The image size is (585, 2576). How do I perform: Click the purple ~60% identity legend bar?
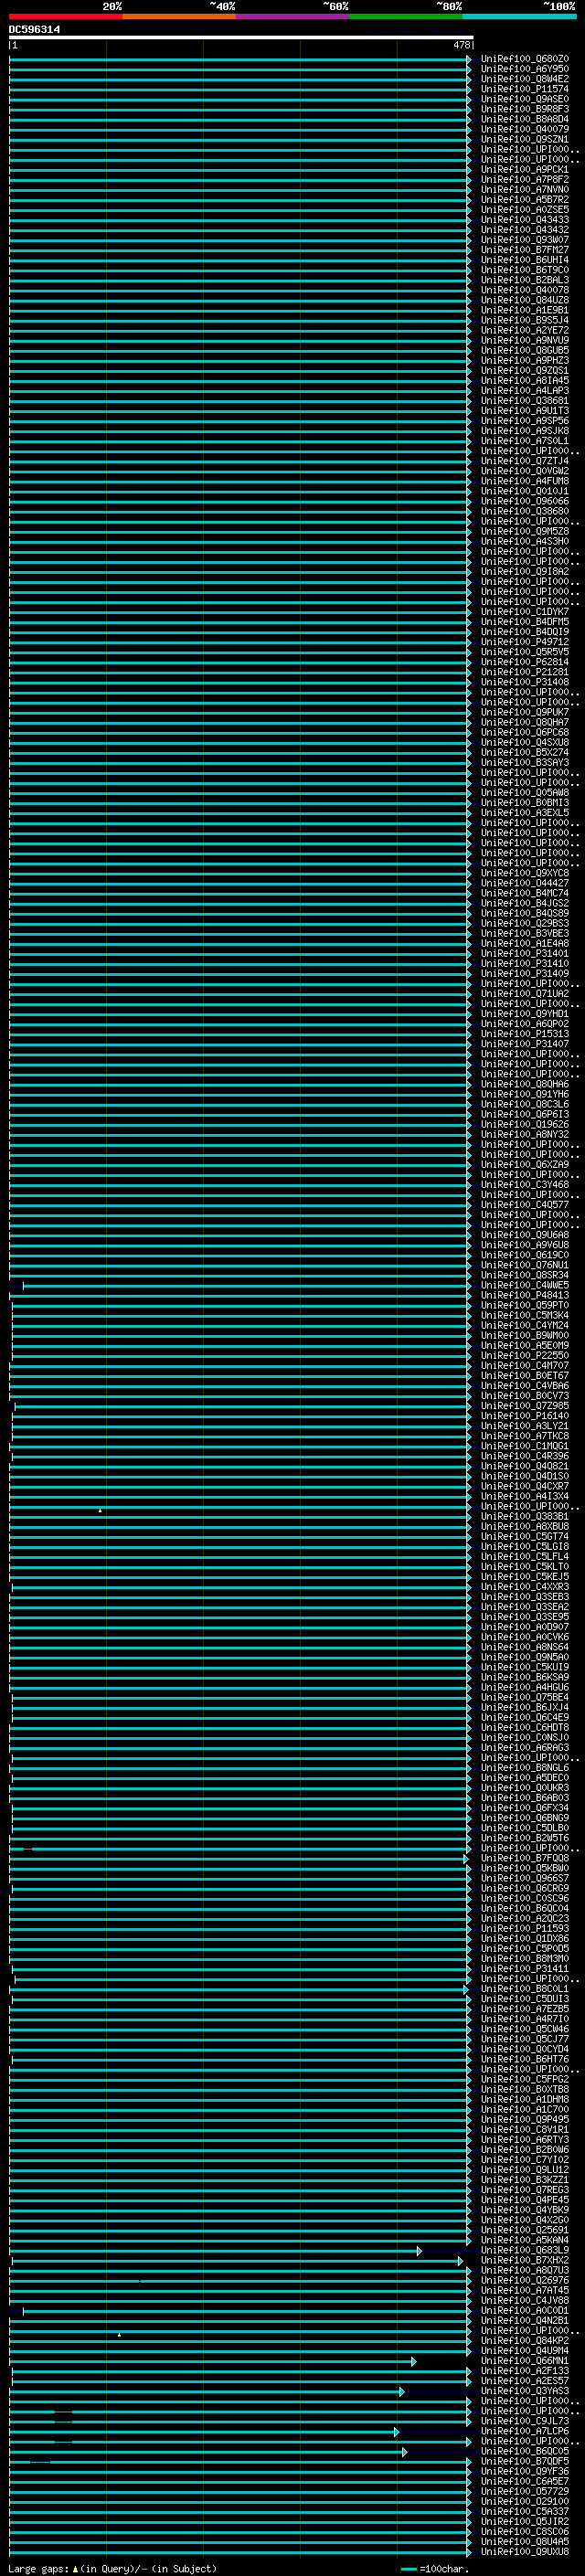pyautogui.click(x=292, y=16)
